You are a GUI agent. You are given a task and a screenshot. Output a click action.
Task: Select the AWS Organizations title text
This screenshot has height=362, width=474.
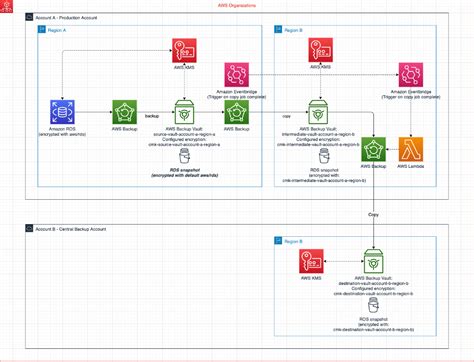237,5
